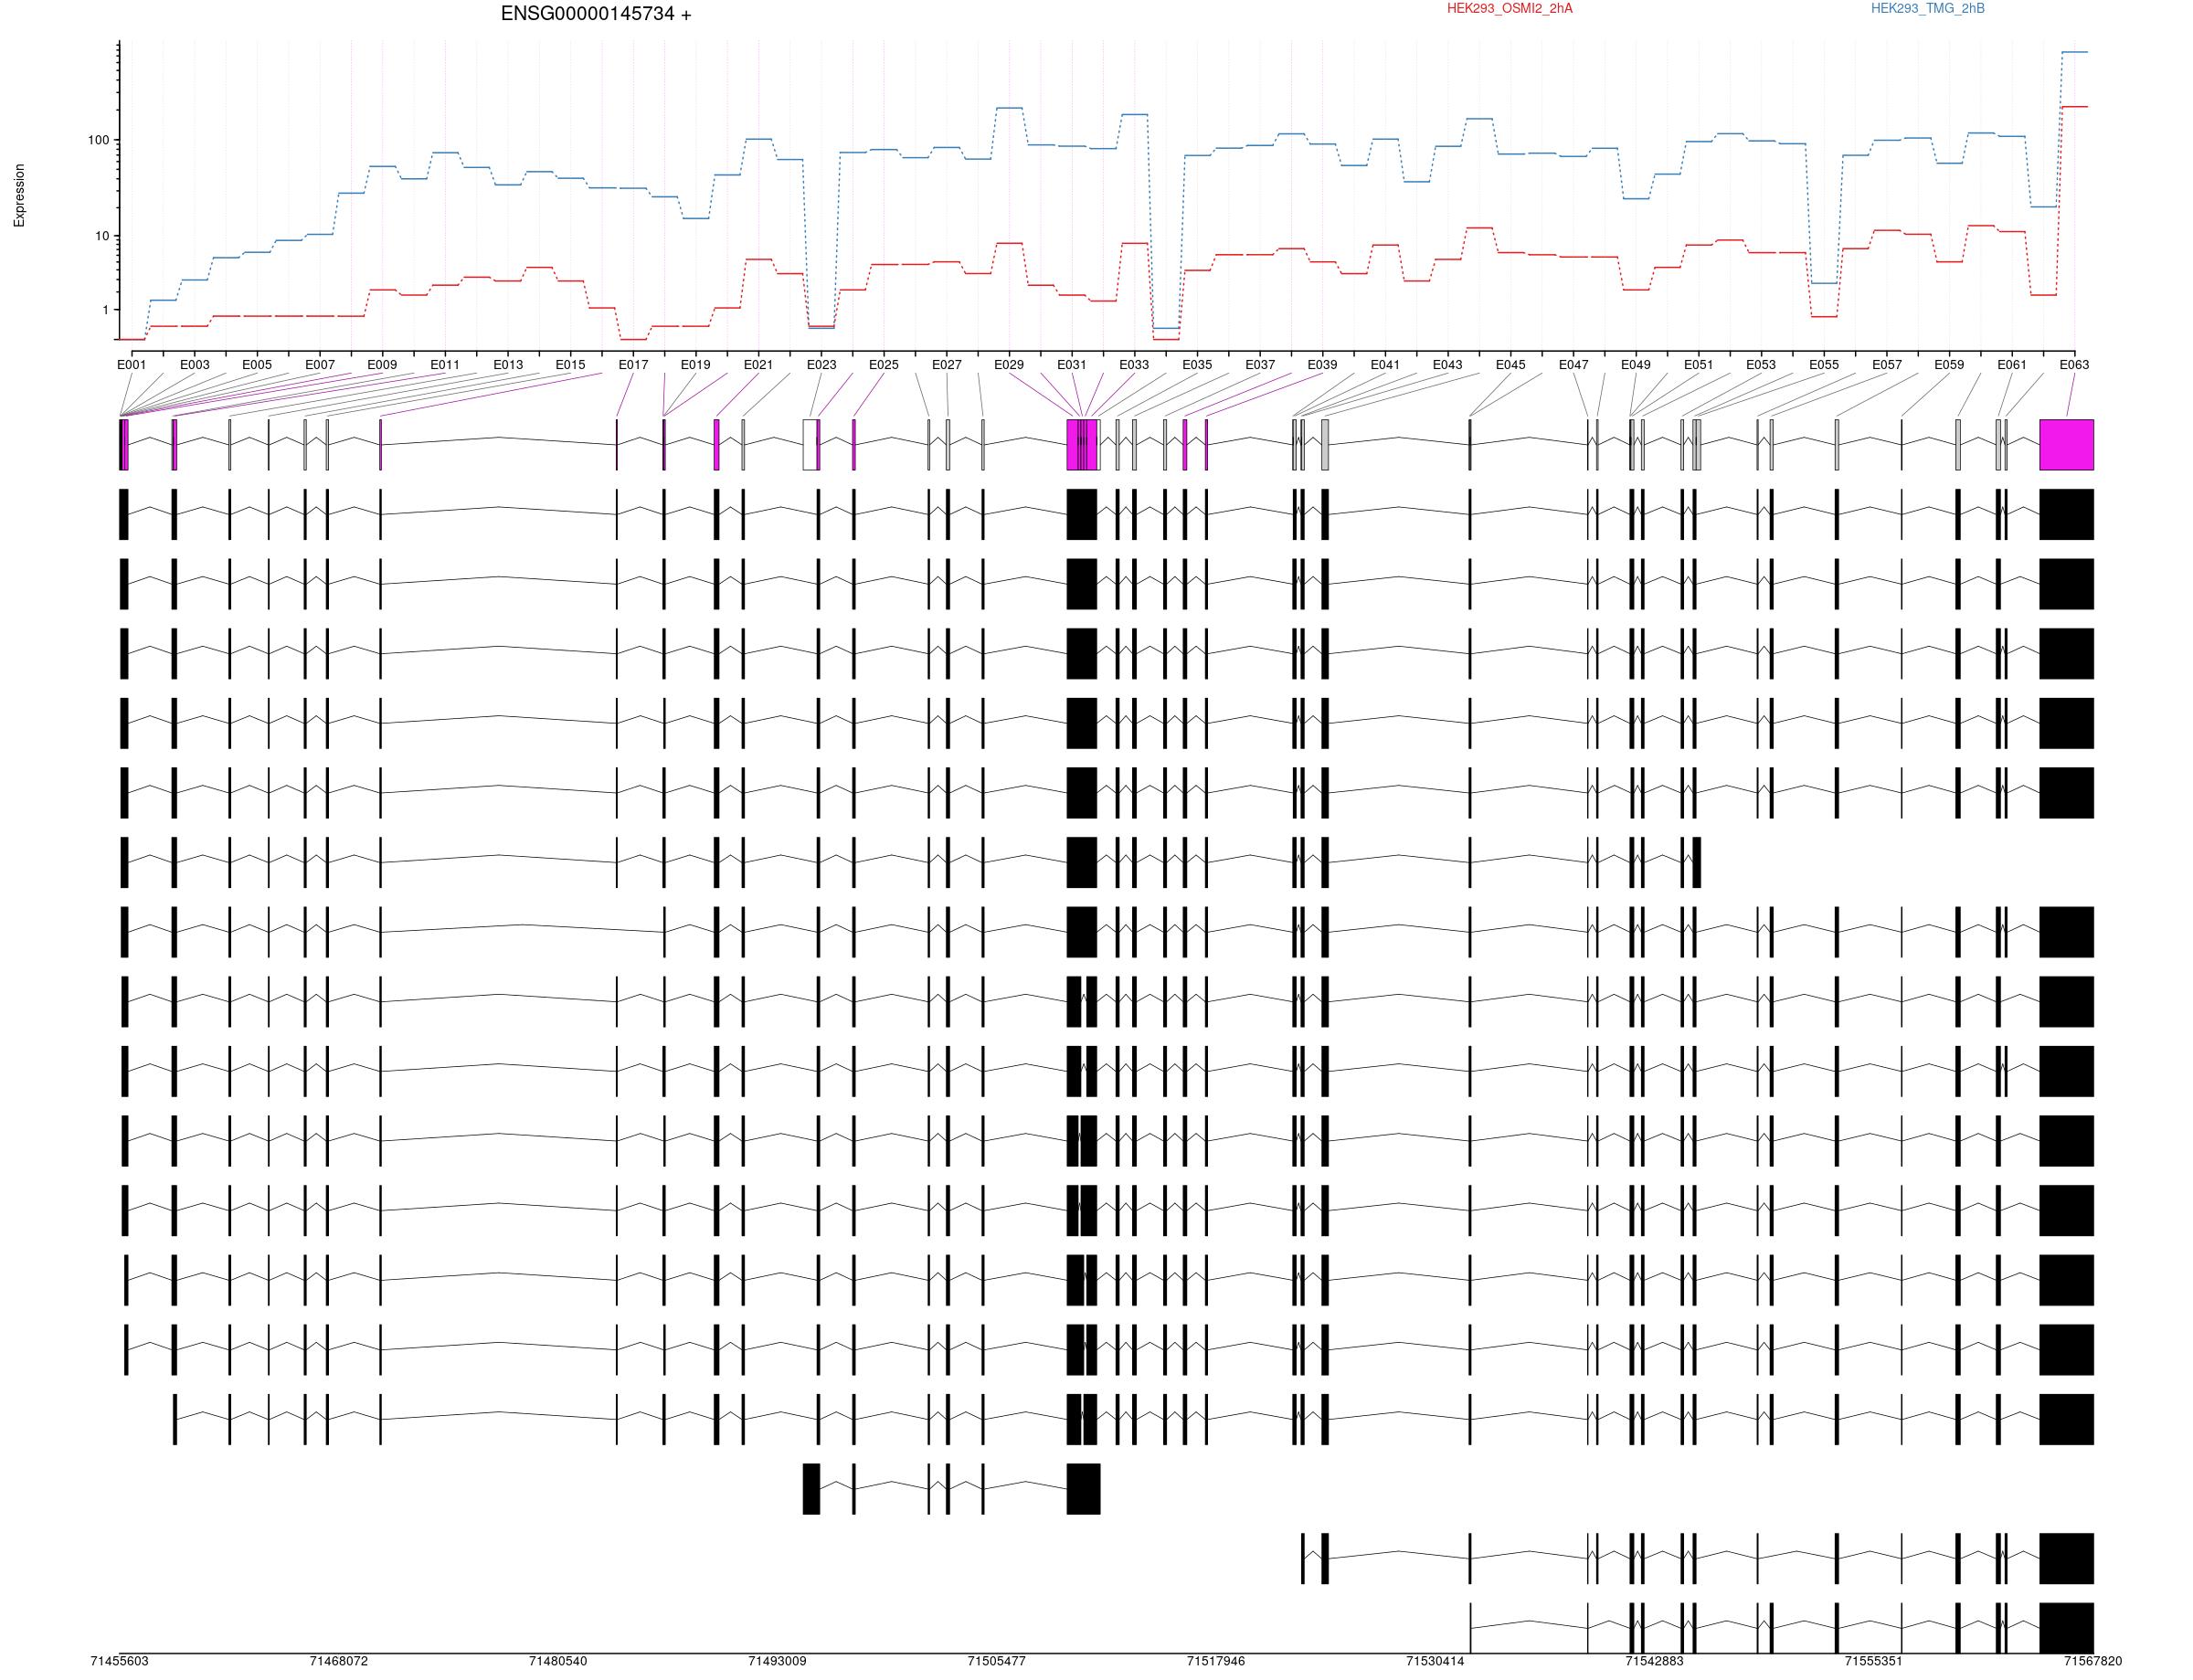Select exon label E039

[x=1322, y=365]
